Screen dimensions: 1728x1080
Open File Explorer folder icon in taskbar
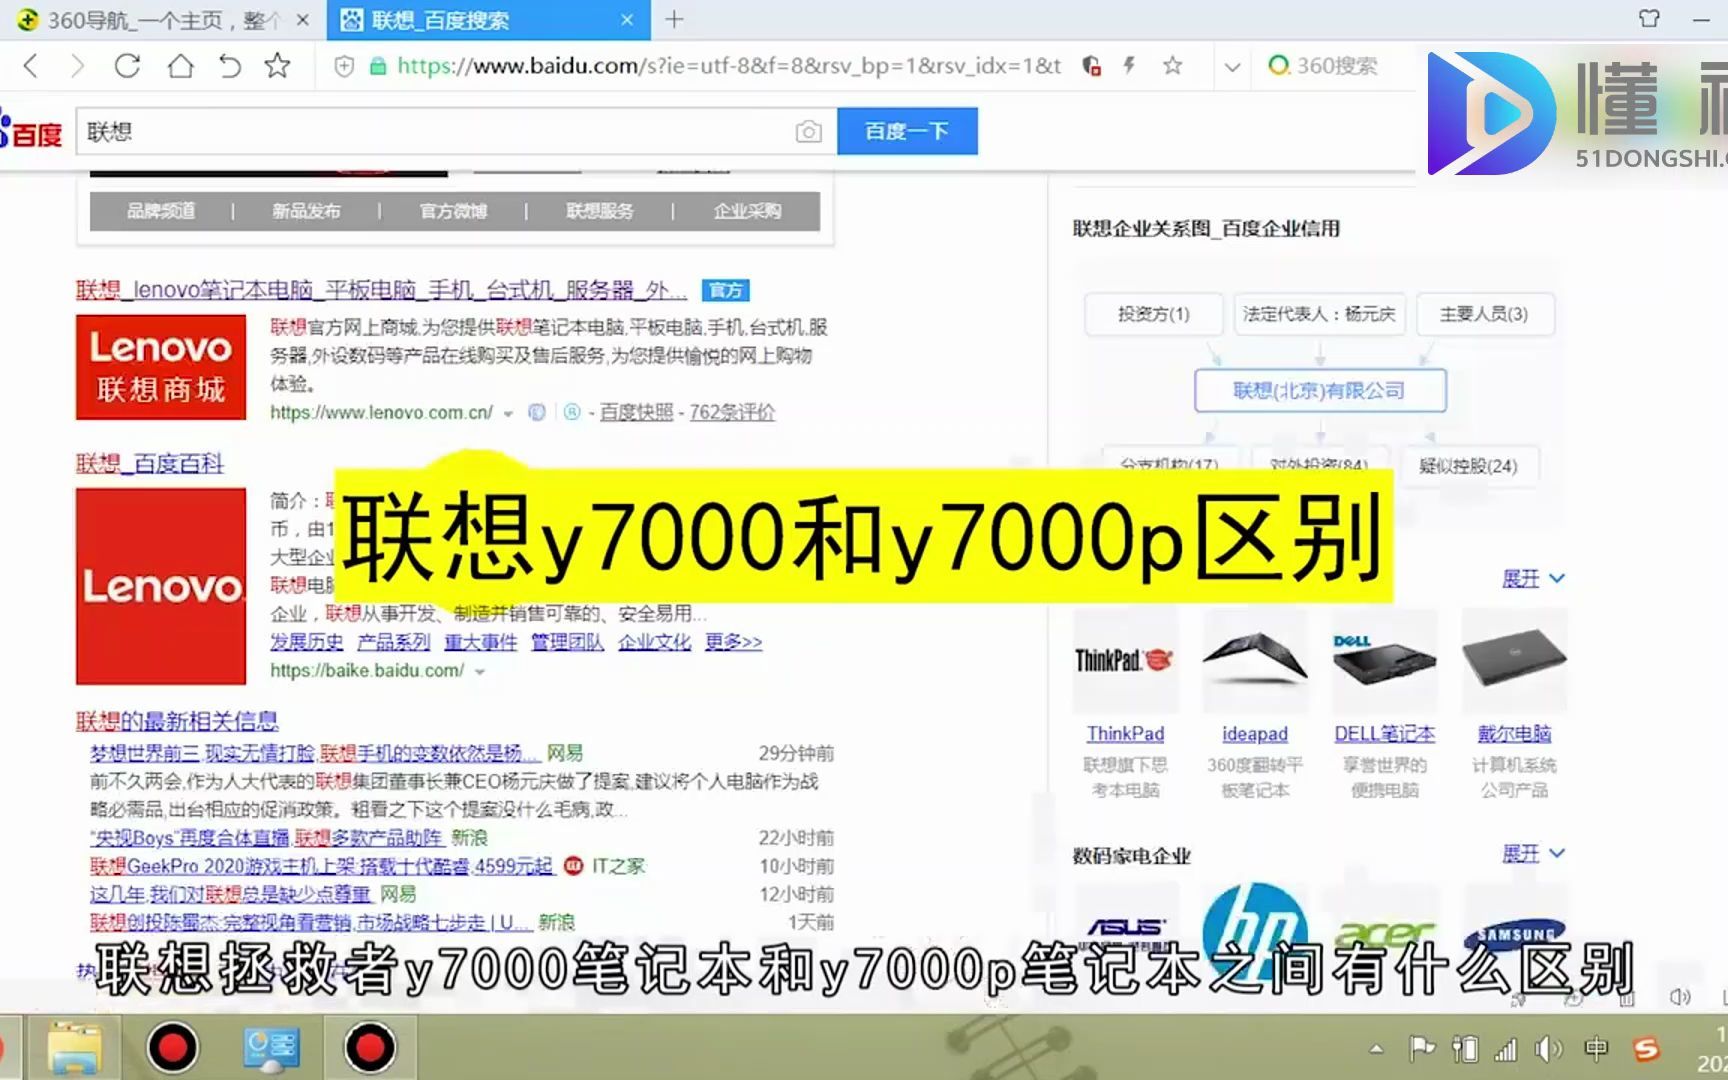pyautogui.click(x=74, y=1049)
